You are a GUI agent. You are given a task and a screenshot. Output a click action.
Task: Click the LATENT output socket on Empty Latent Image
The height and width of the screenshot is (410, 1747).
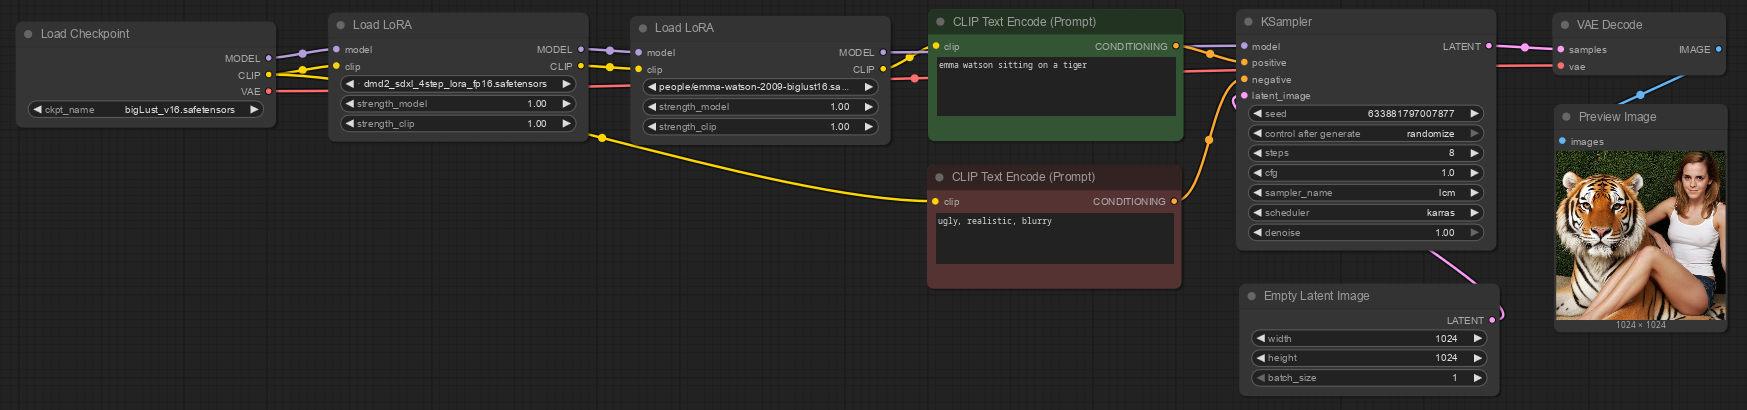pyautogui.click(x=1492, y=320)
